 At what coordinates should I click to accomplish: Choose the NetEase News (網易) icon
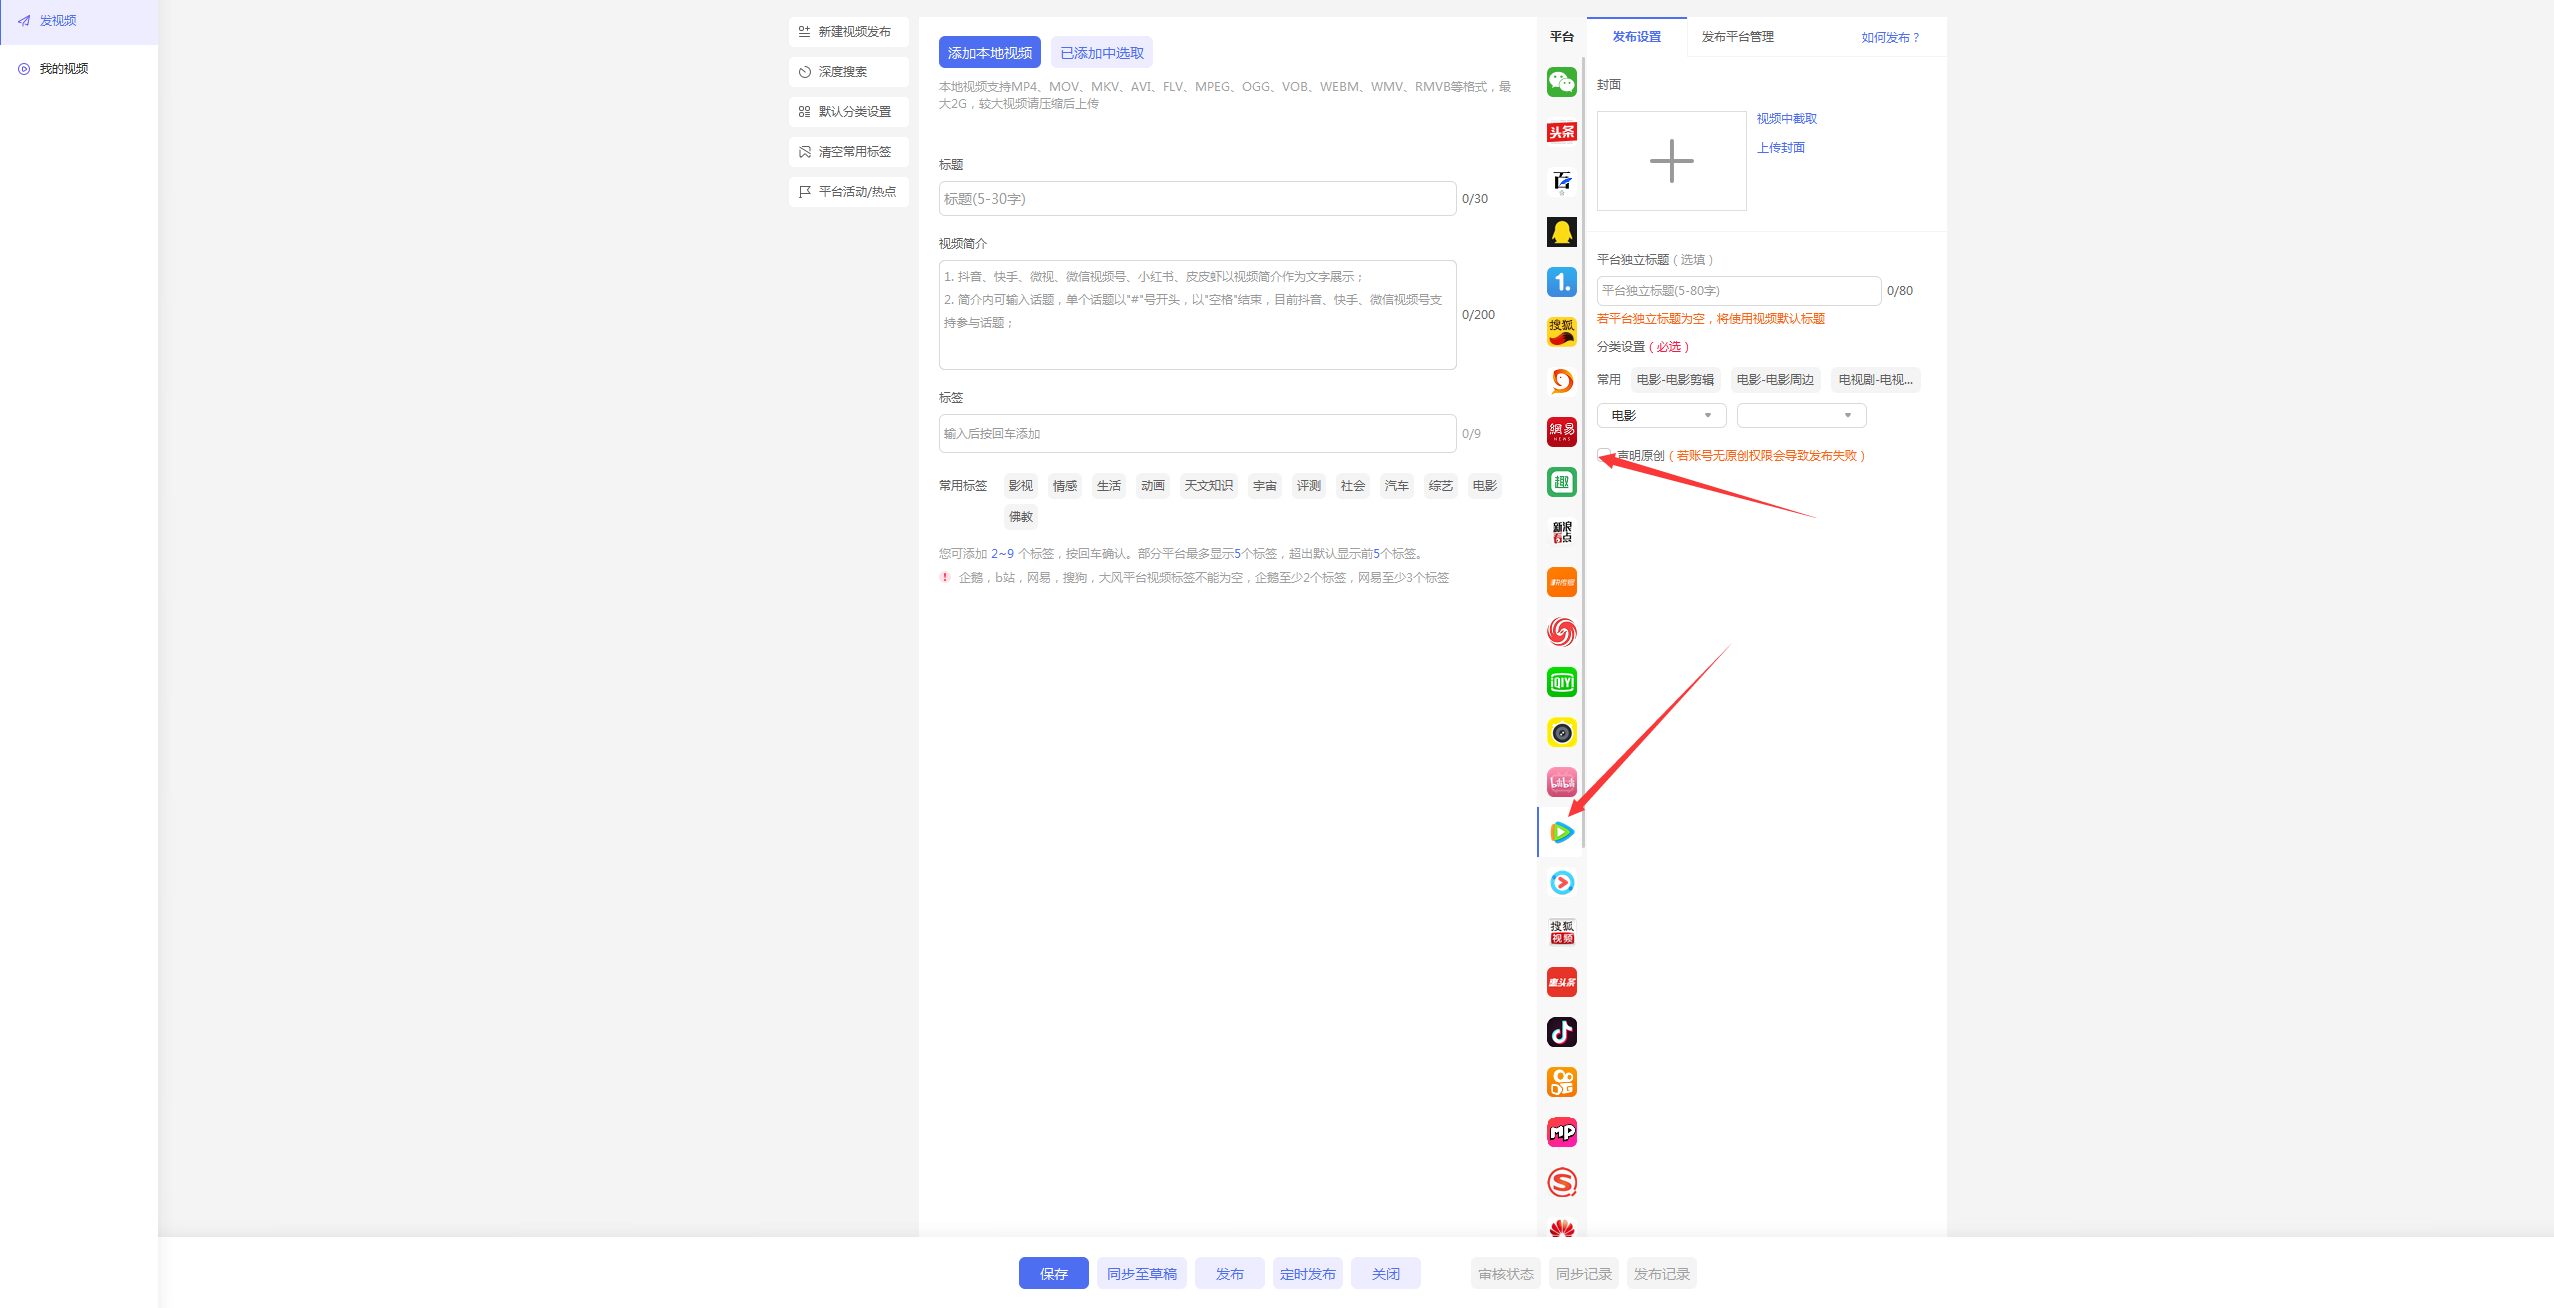point(1561,432)
